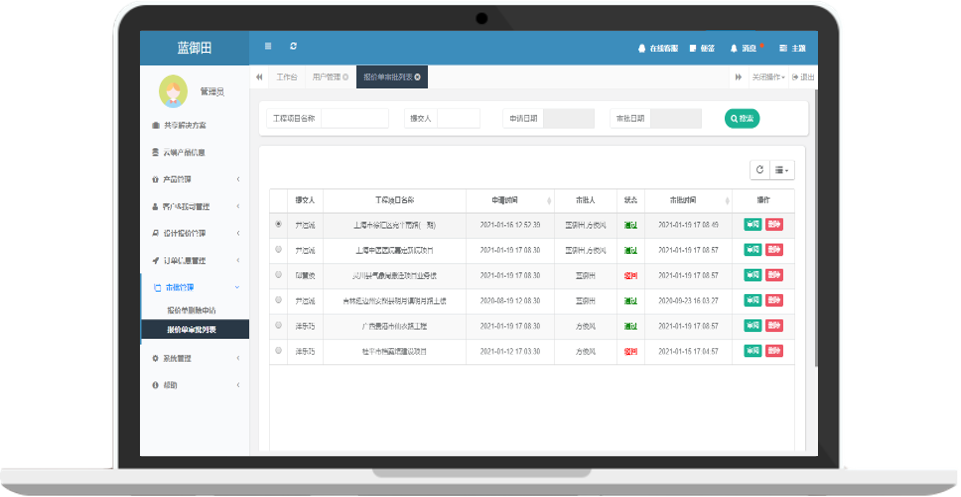
Task: Open the table column view dropdown
Action: click(782, 171)
